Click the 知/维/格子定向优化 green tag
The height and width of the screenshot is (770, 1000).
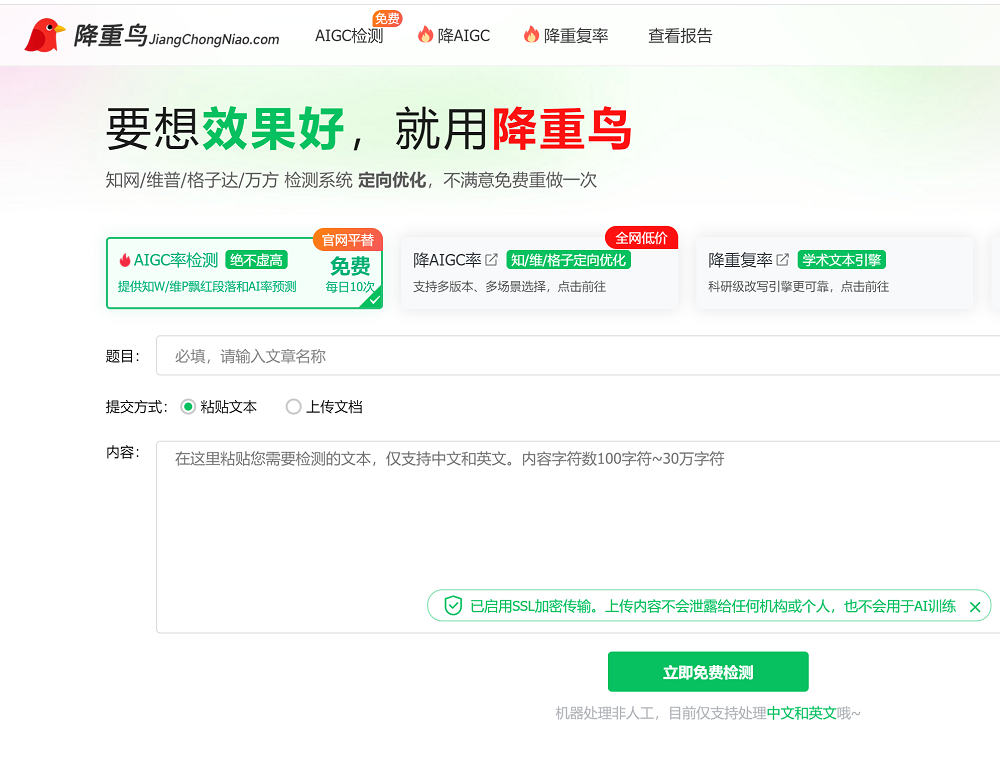point(569,260)
